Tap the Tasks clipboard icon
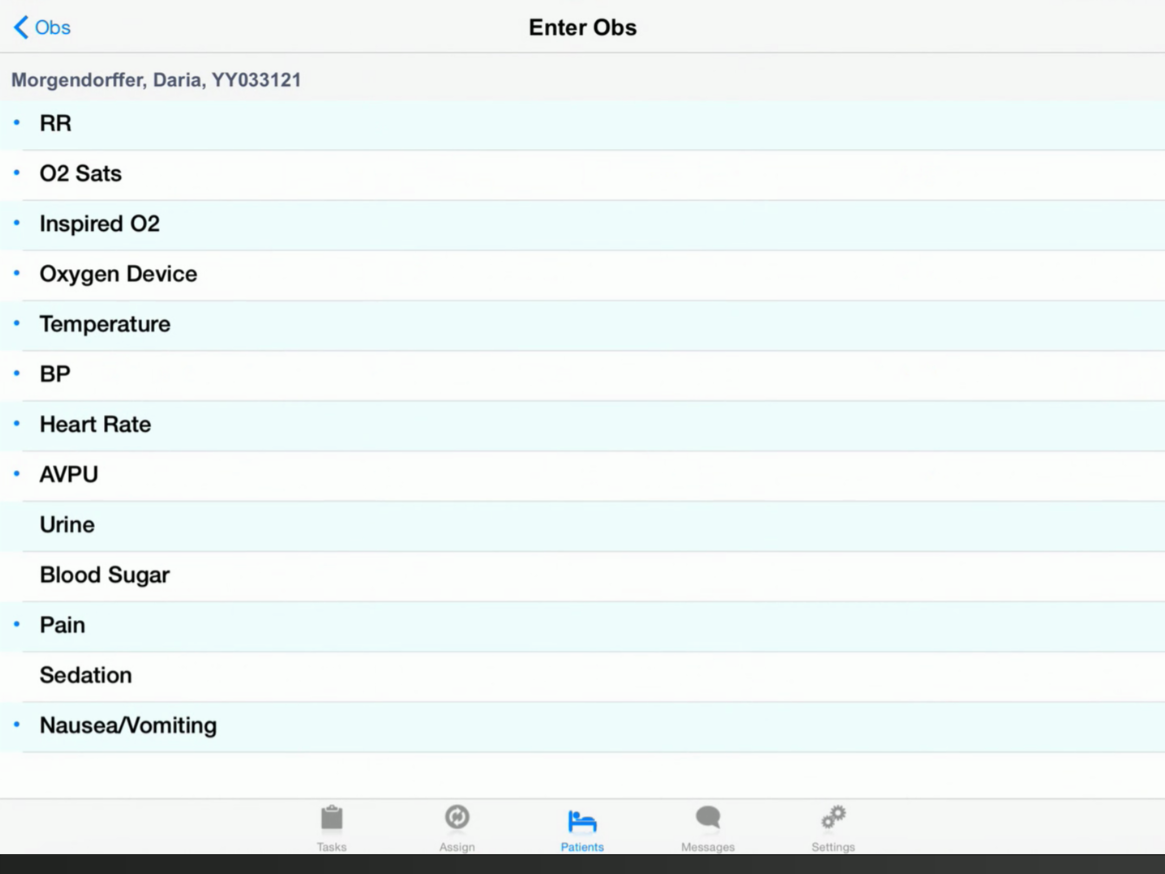This screenshot has width=1165, height=874. pyautogui.click(x=332, y=819)
